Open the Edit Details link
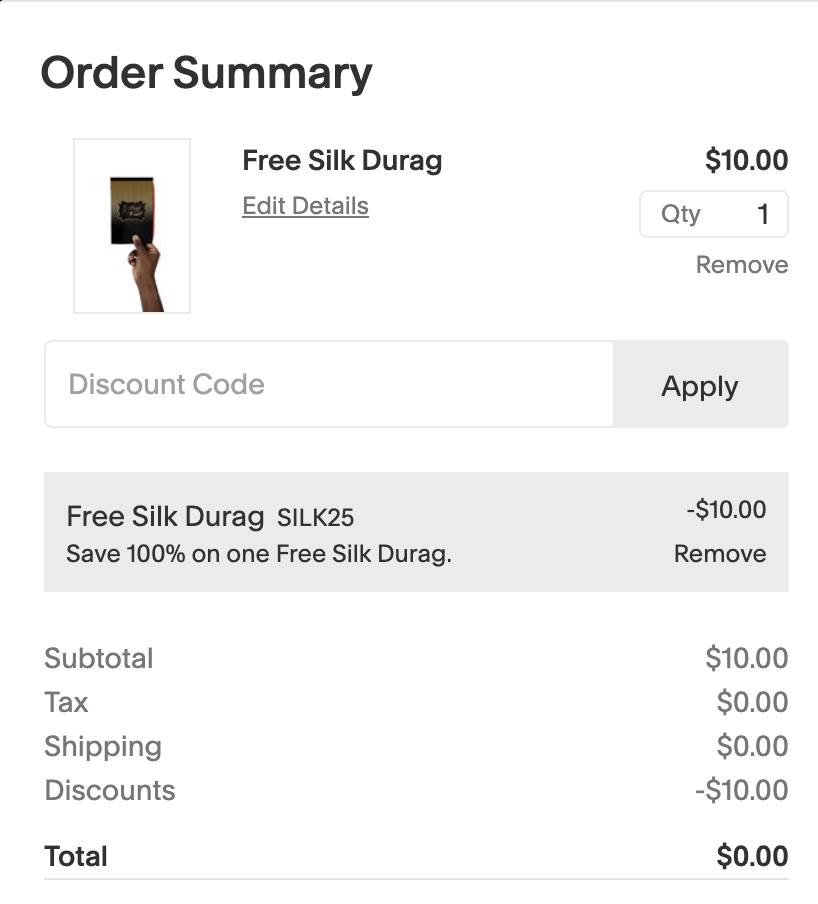818x904 pixels. tap(305, 206)
